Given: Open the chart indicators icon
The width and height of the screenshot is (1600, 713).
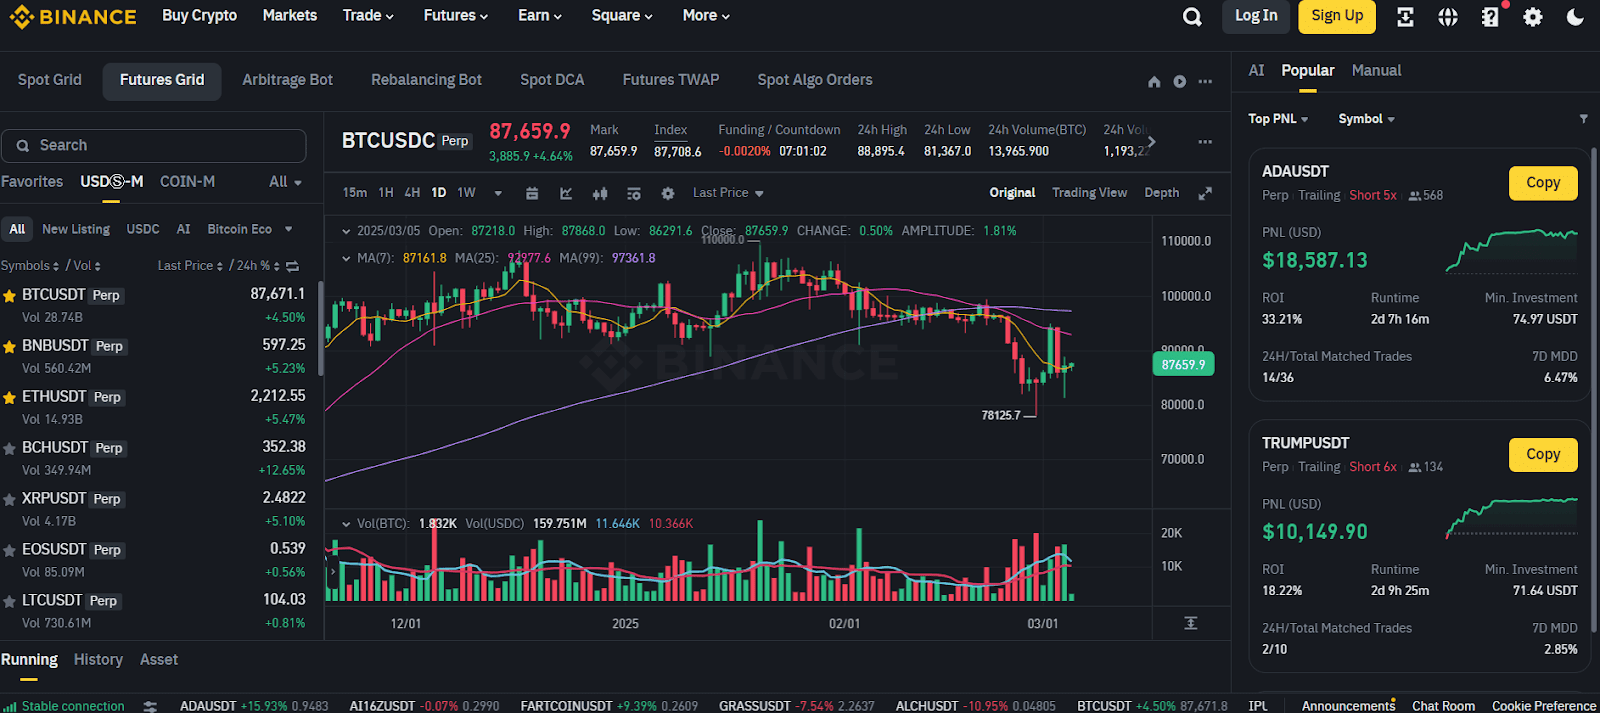Looking at the screenshot, I should [x=566, y=193].
